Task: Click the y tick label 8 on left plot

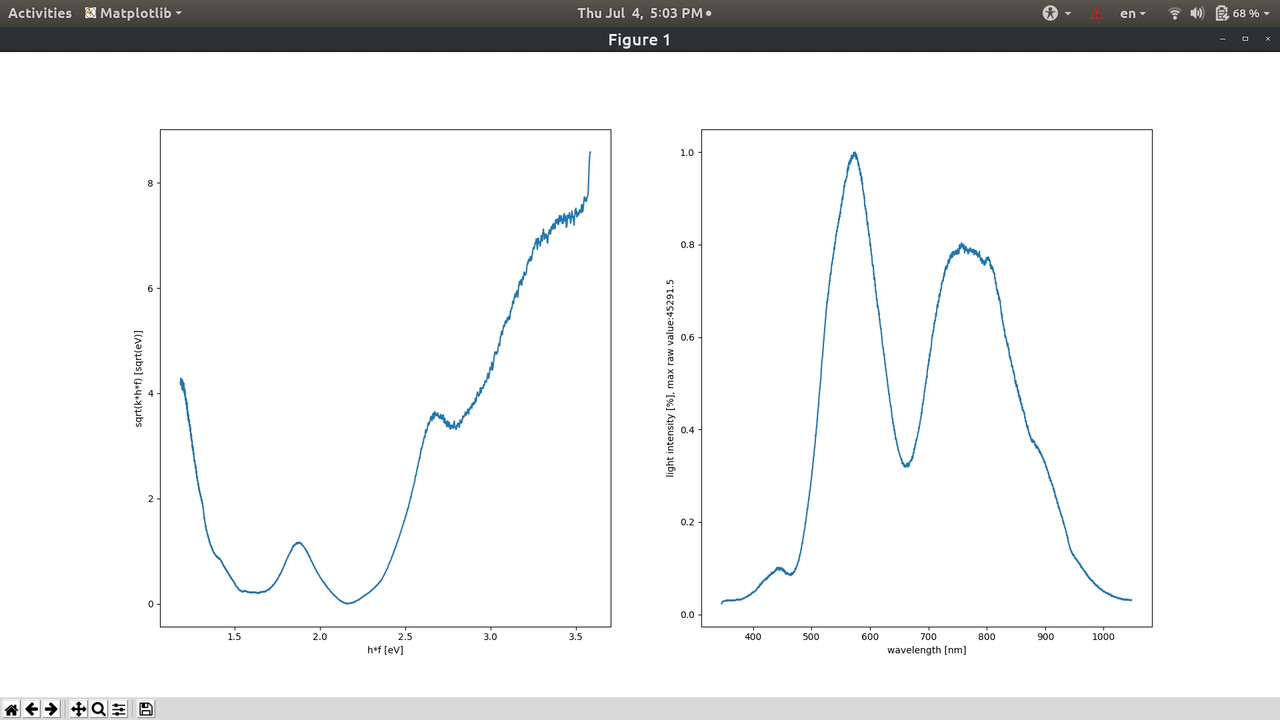Action: (150, 183)
